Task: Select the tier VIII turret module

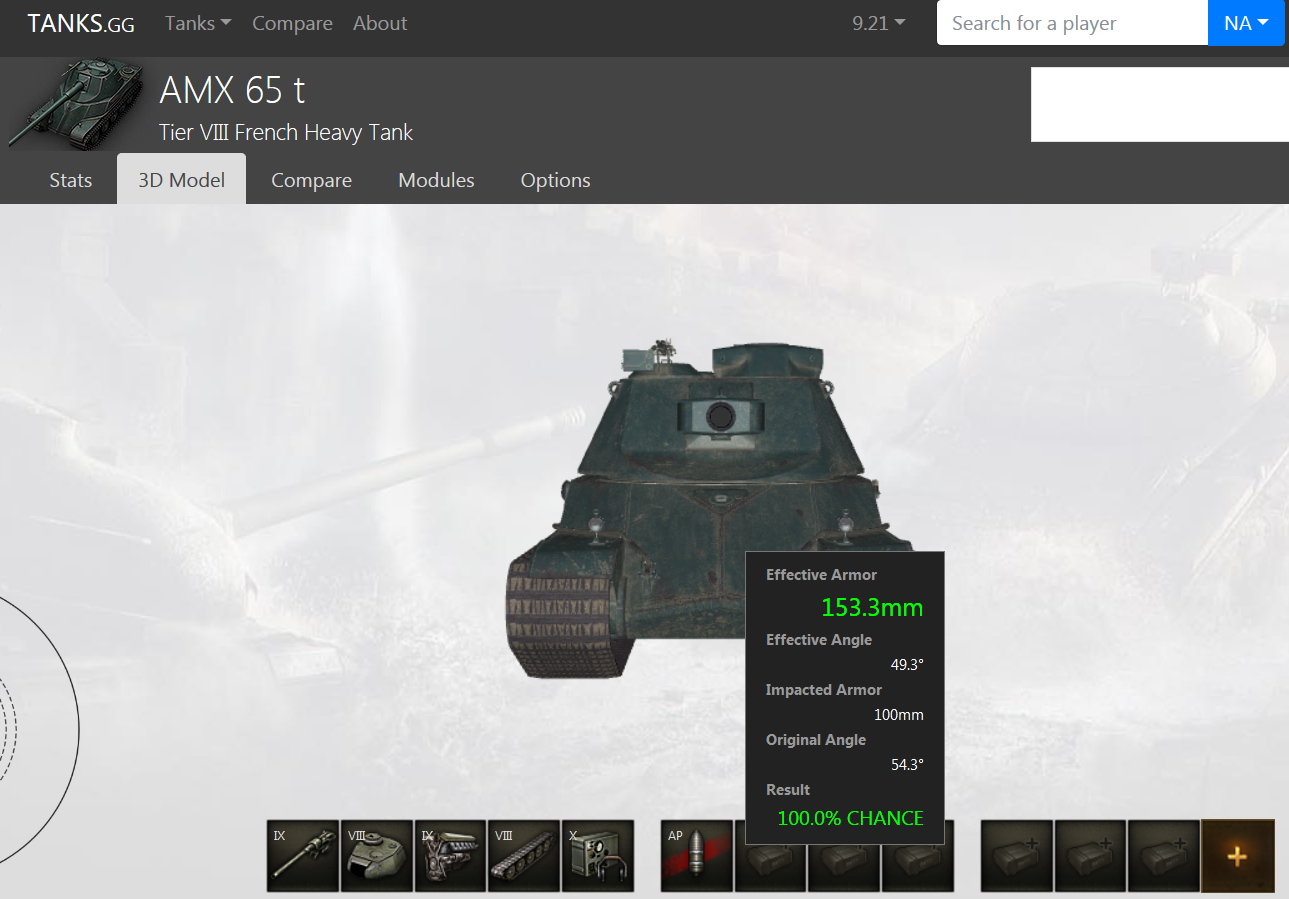Action: click(377, 855)
